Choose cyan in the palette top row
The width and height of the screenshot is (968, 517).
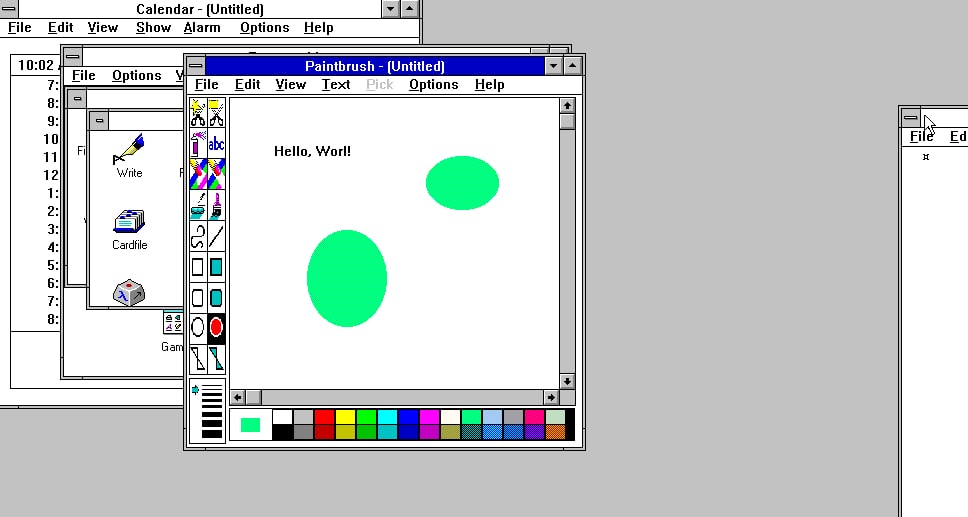pos(387,417)
